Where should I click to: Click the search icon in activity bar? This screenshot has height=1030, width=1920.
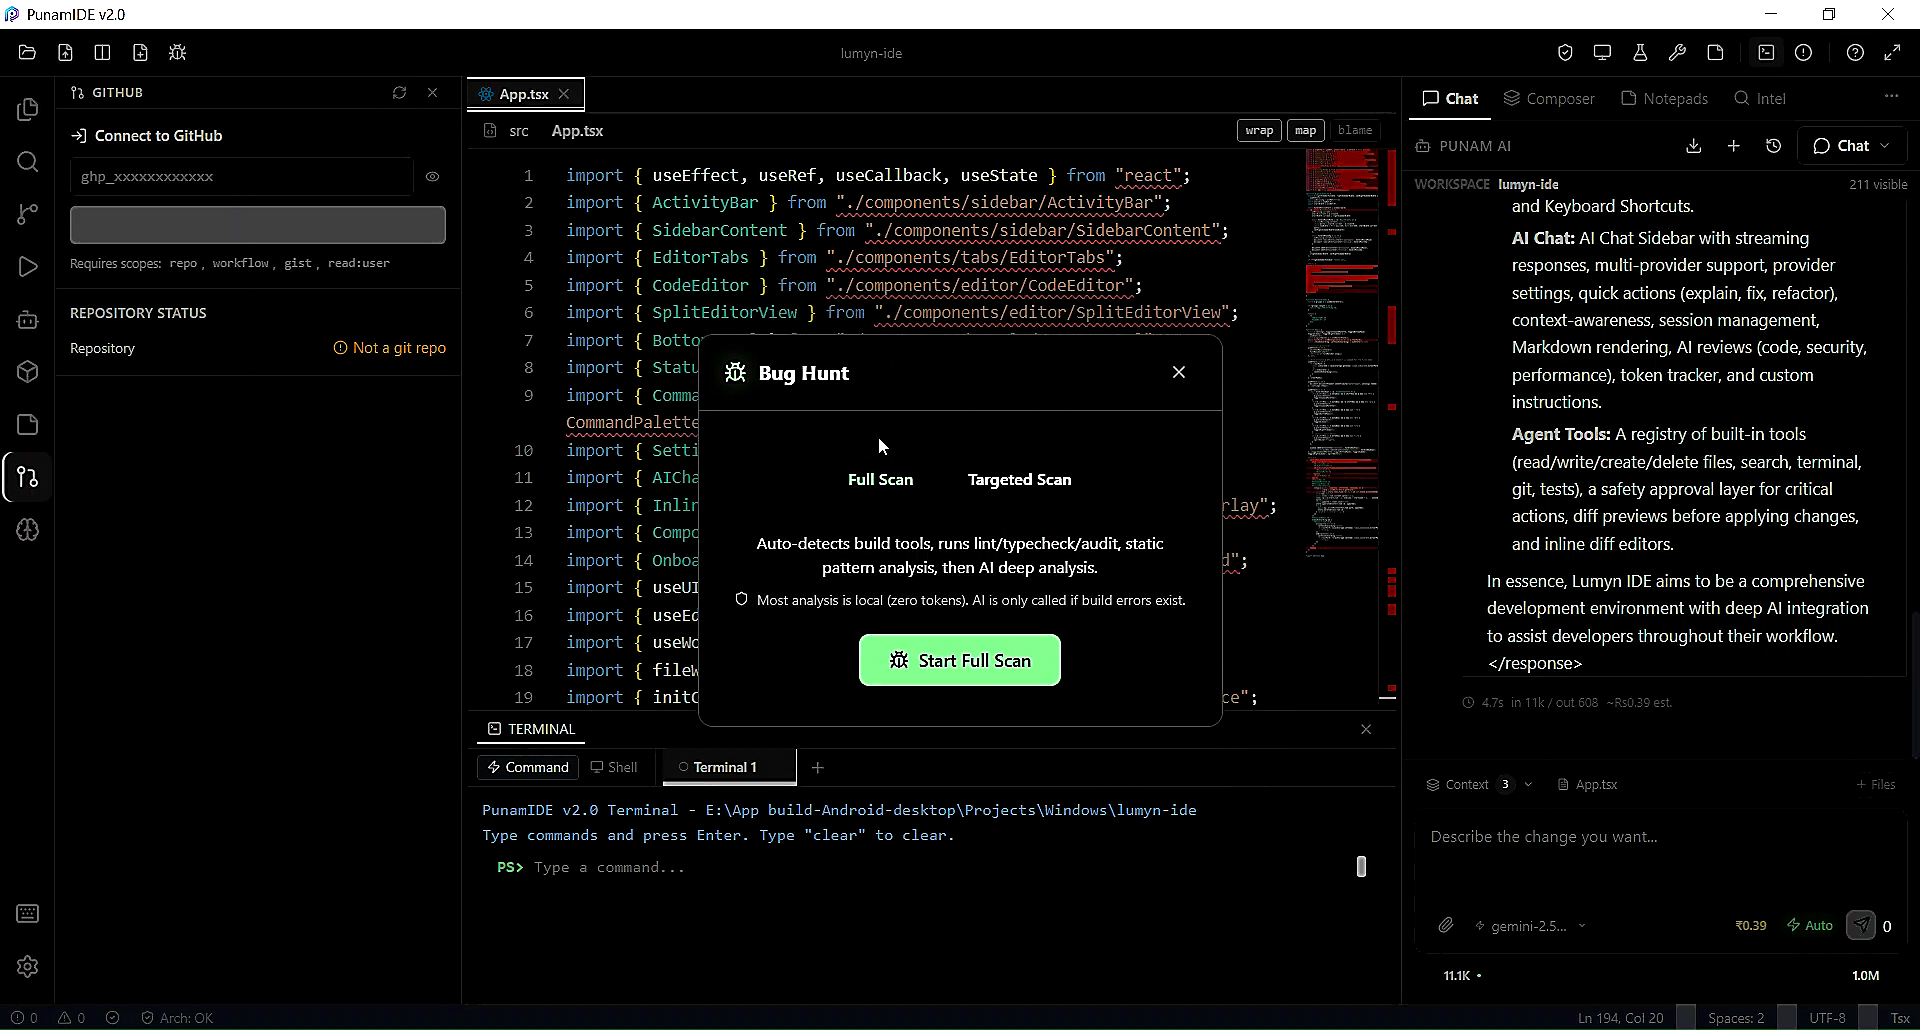coord(28,162)
